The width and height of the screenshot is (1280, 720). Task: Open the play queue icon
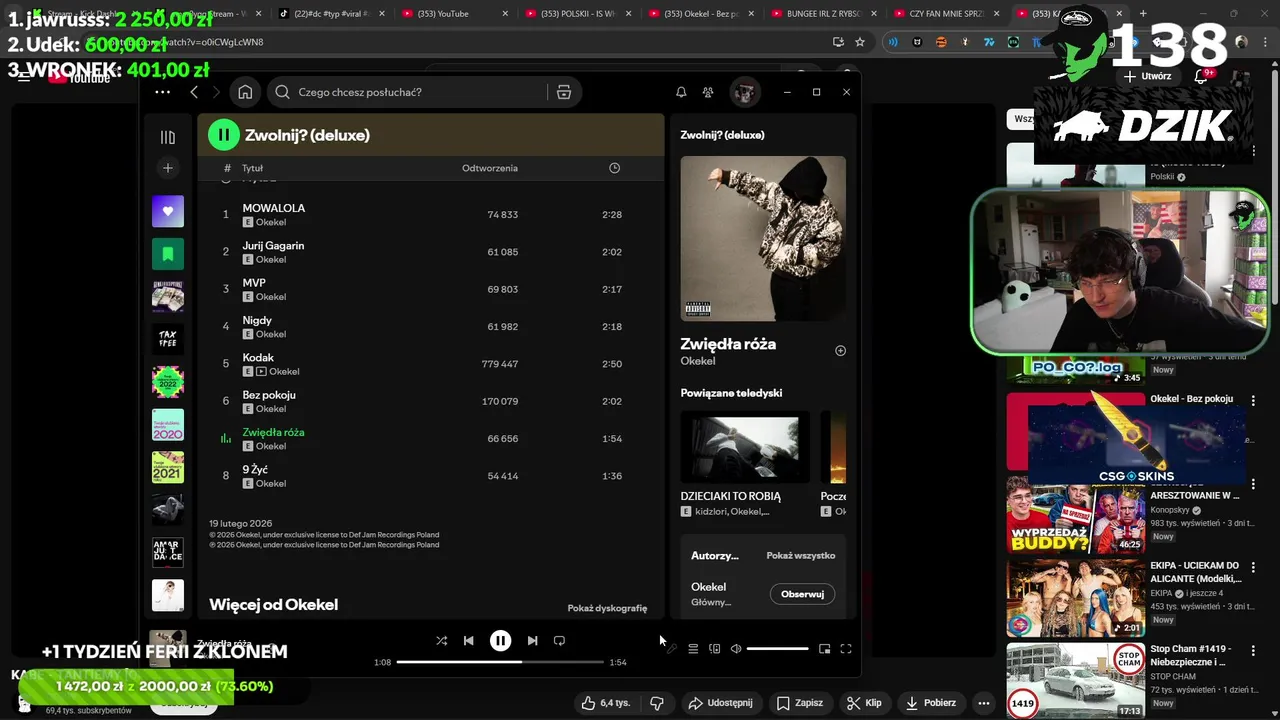point(693,649)
